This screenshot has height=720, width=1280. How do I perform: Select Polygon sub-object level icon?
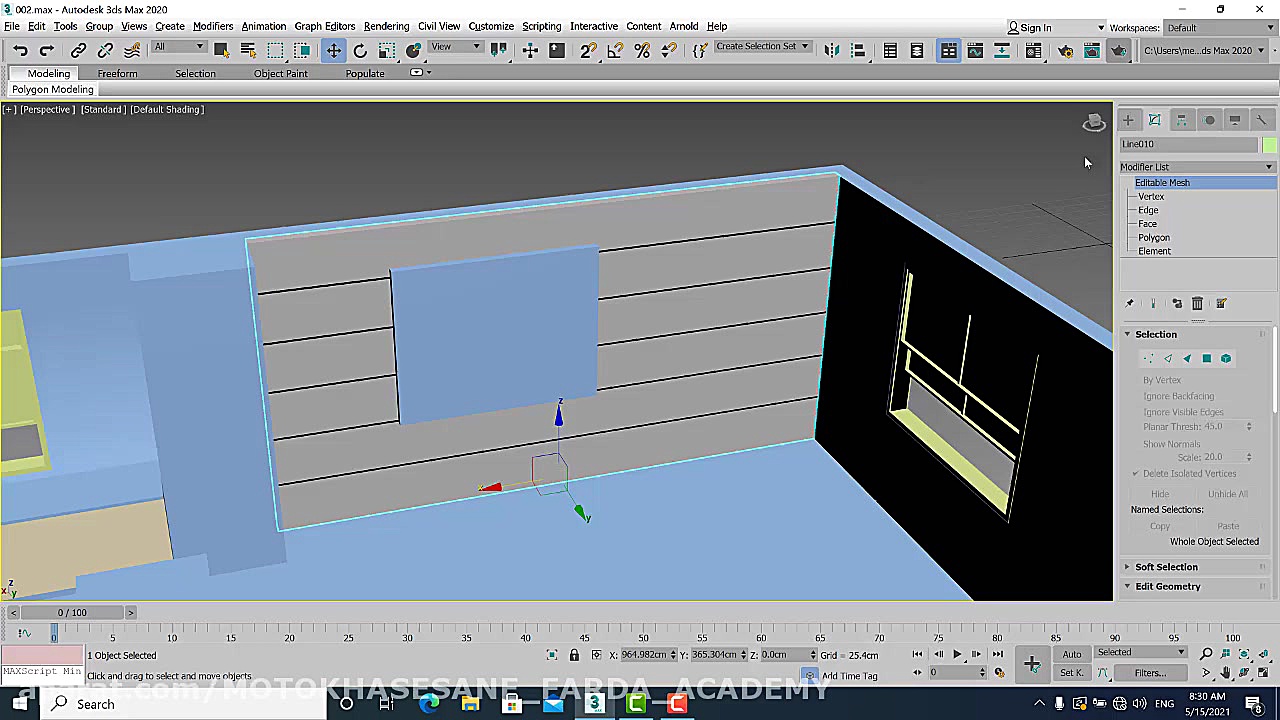[x=1207, y=358]
